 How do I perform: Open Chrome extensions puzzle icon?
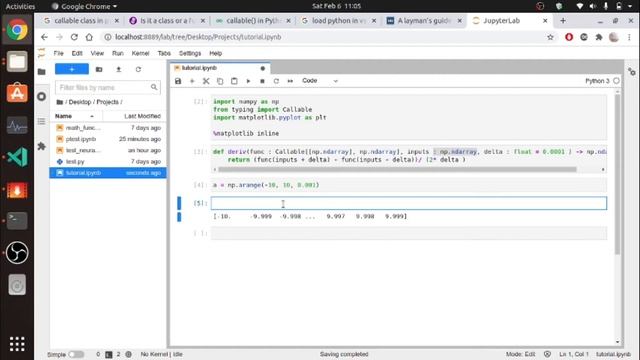pos(599,37)
